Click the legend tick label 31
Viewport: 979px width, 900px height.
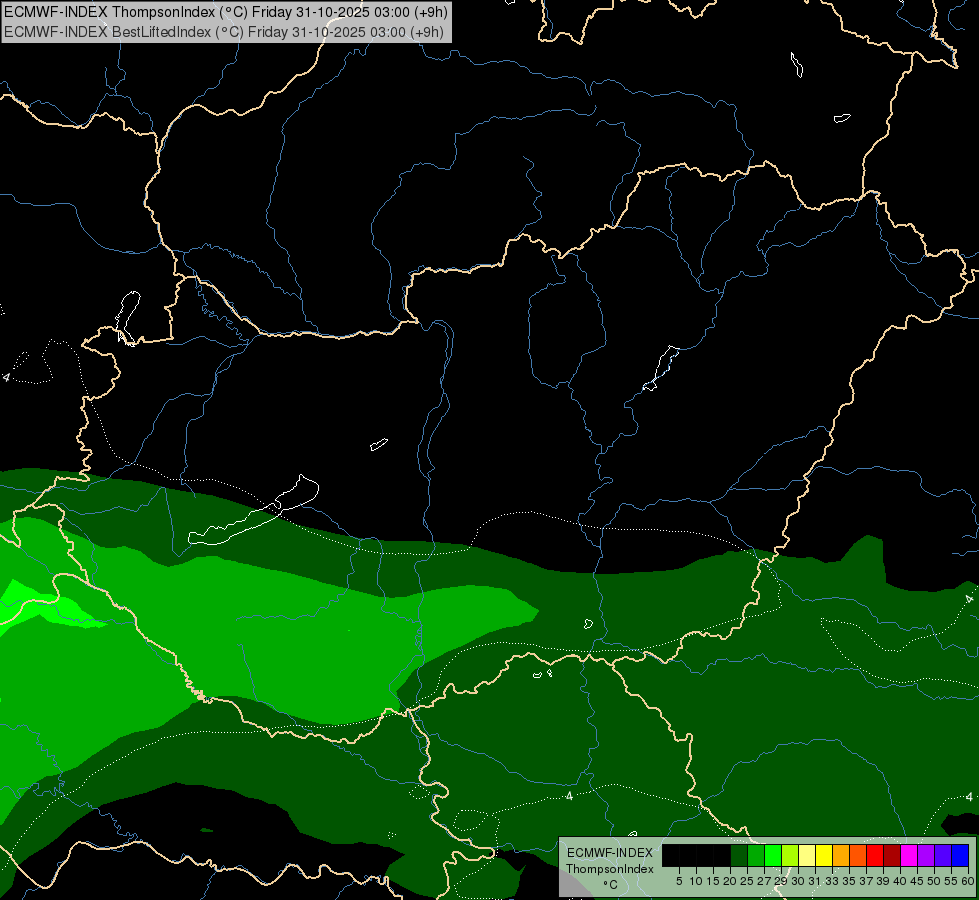pyautogui.click(x=815, y=881)
